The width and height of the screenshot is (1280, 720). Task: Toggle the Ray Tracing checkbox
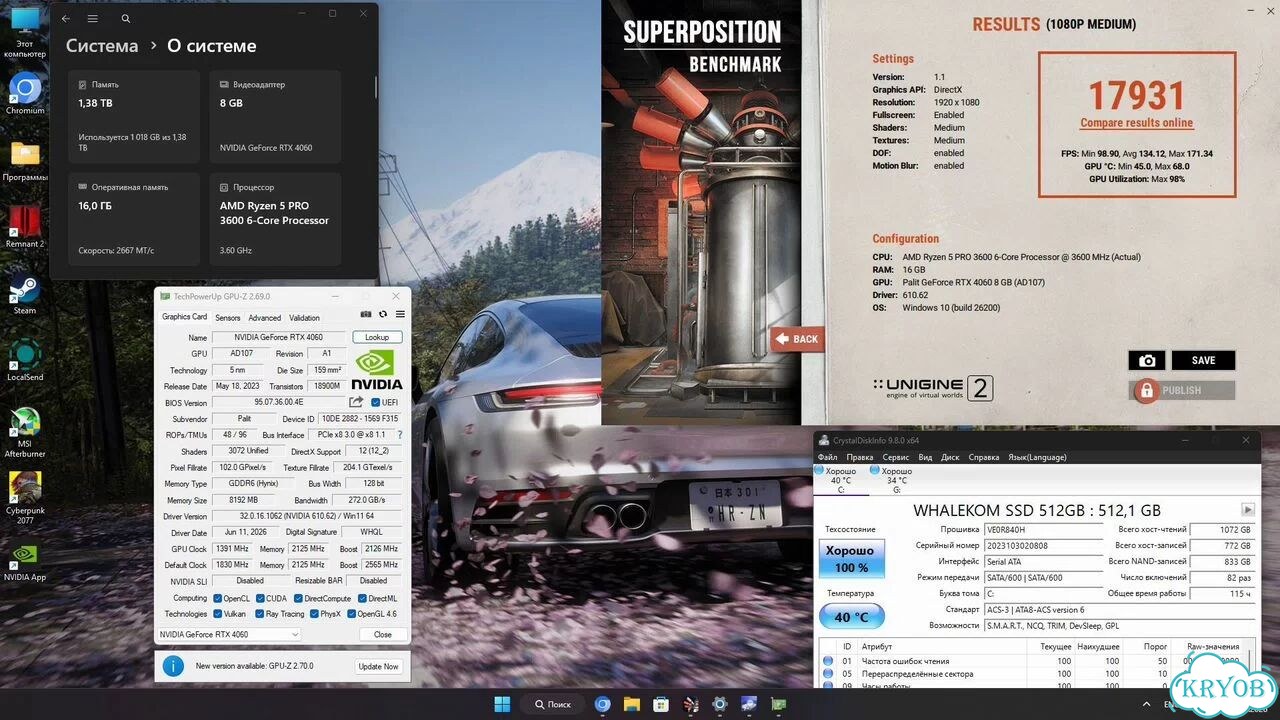(260, 614)
